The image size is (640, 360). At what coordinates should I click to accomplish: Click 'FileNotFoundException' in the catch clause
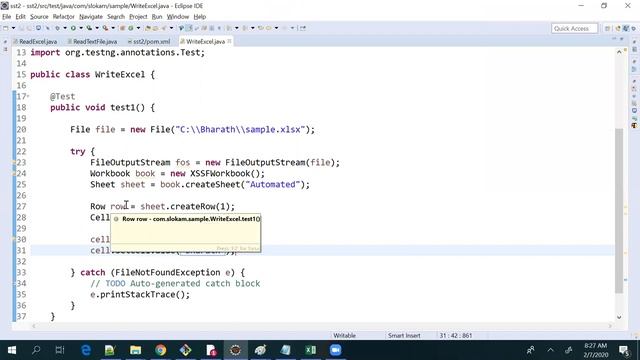click(168, 272)
